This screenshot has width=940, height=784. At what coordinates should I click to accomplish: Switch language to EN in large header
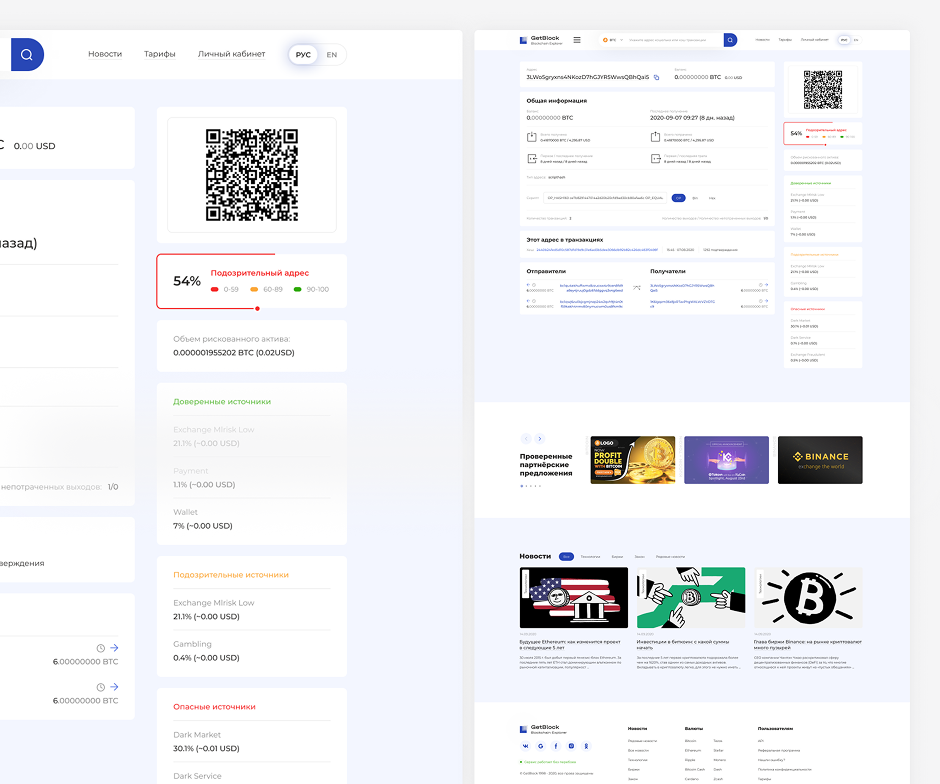tap(332, 54)
